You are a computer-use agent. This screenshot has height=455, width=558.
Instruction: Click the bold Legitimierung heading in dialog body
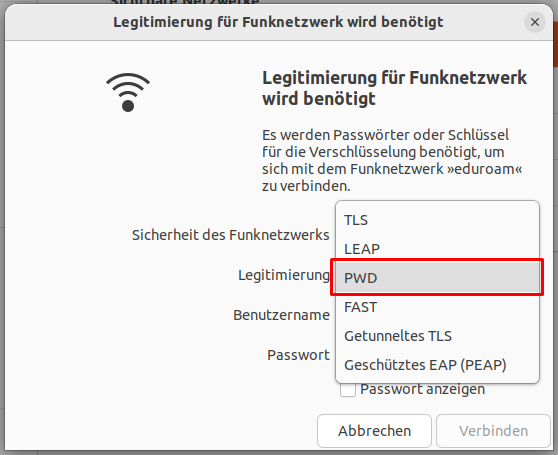(x=394, y=88)
